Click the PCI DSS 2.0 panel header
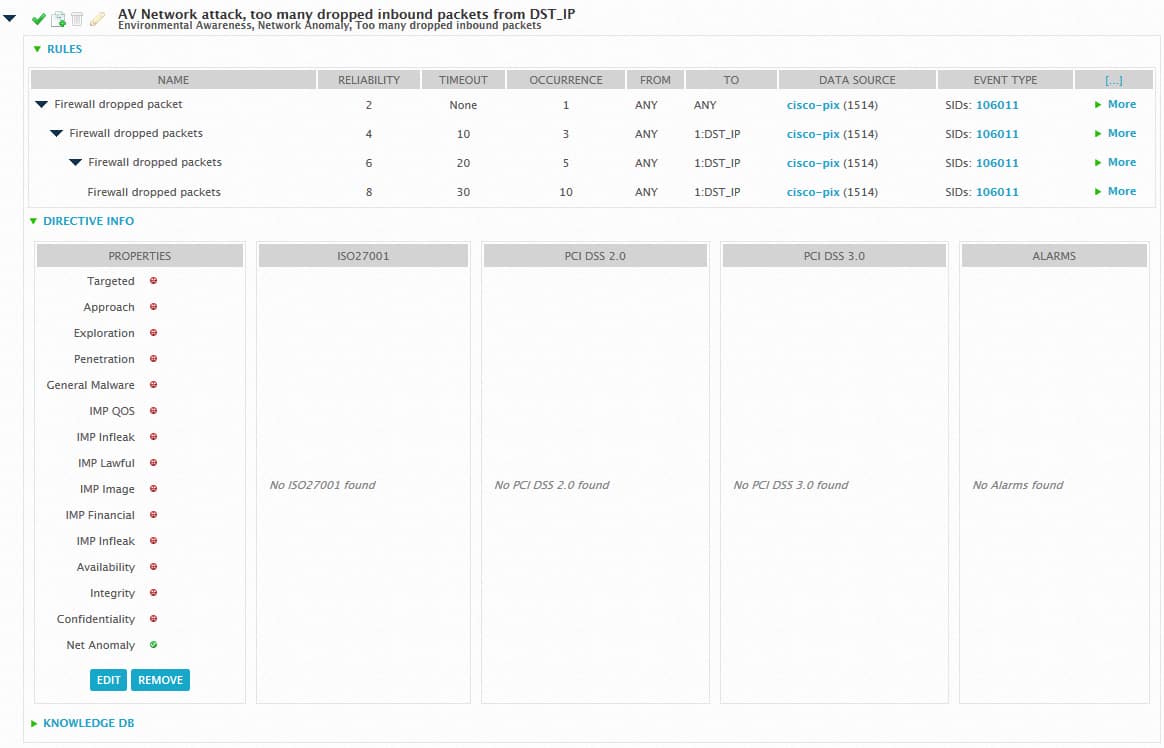This screenshot has width=1164, height=748. [x=595, y=256]
